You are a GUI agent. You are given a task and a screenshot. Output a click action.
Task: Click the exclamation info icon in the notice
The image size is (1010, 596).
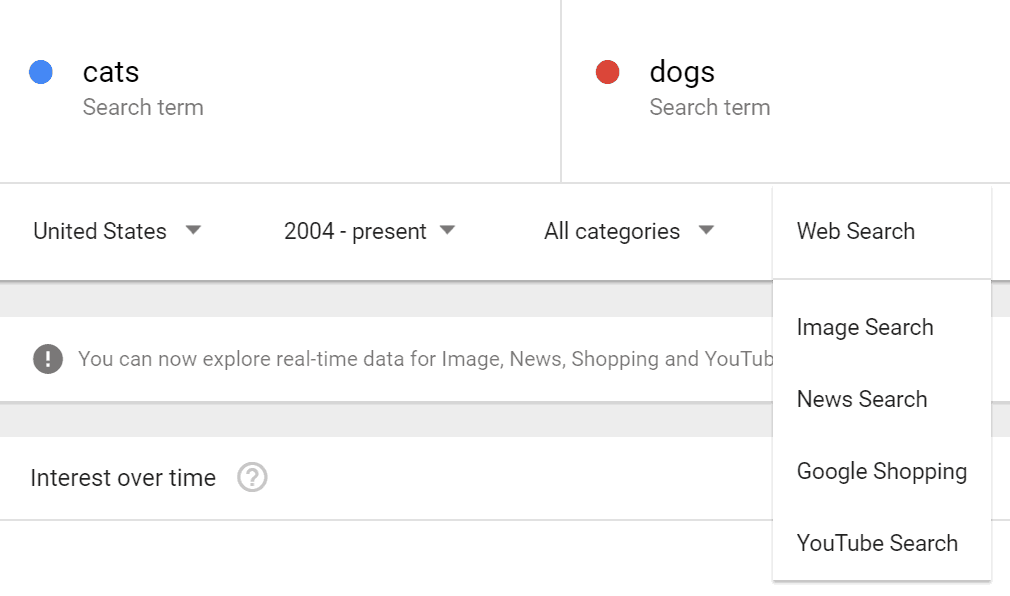[47, 359]
